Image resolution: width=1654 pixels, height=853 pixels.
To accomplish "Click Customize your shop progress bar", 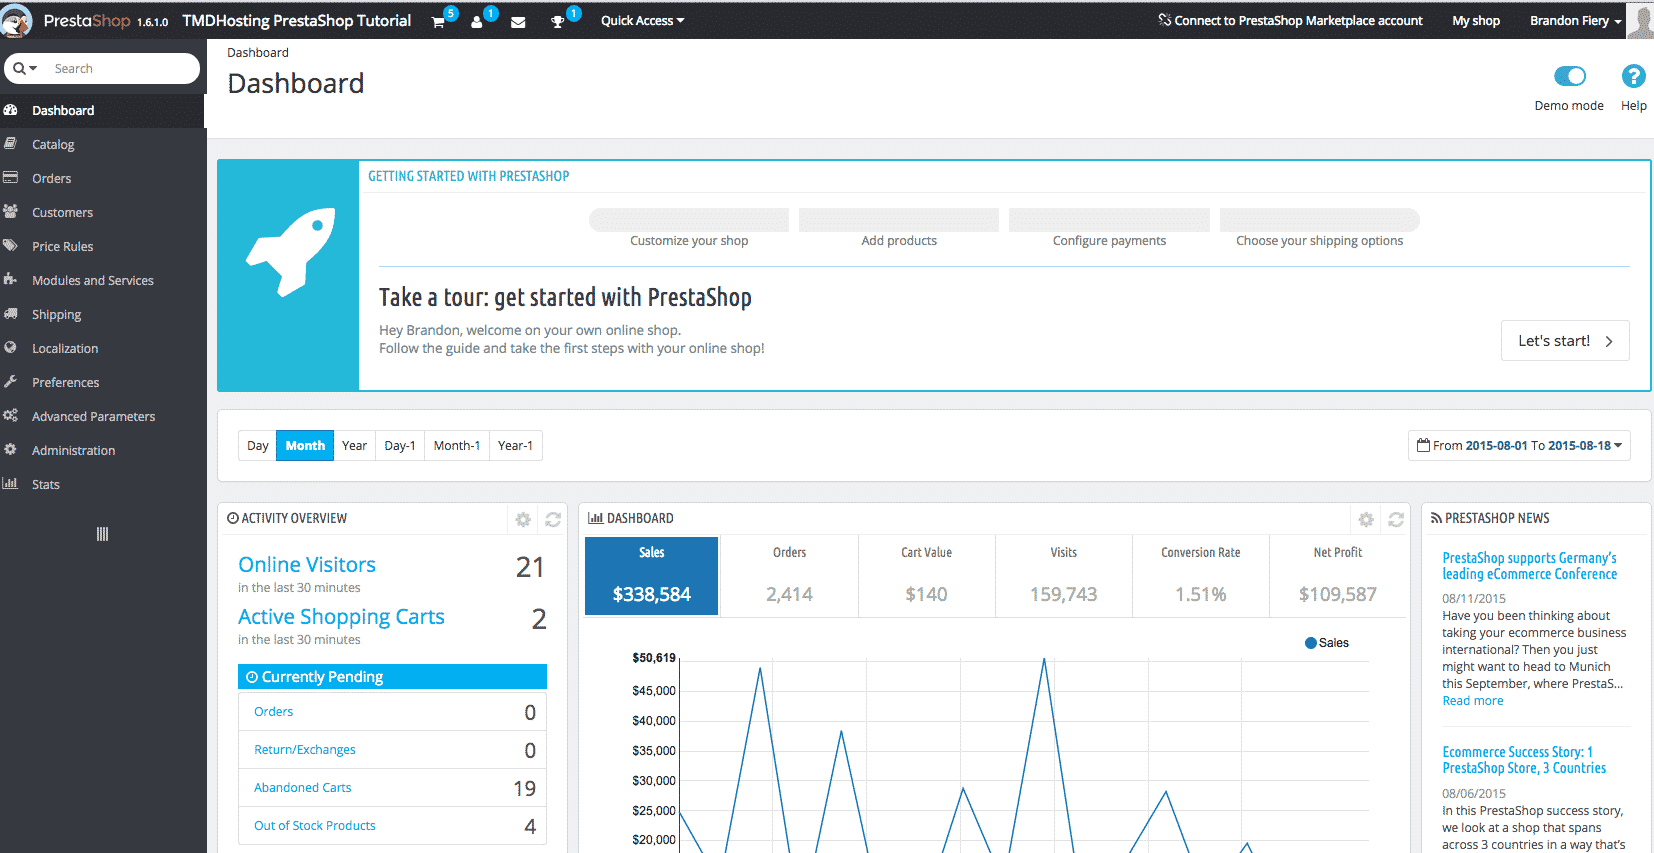I will pyautogui.click(x=689, y=220).
